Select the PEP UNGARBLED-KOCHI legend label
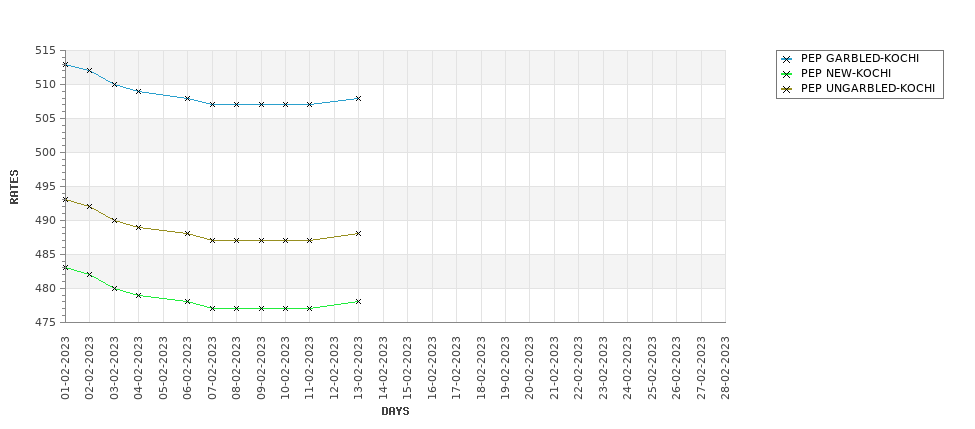Screen dimensions: 975x429 point(867,88)
